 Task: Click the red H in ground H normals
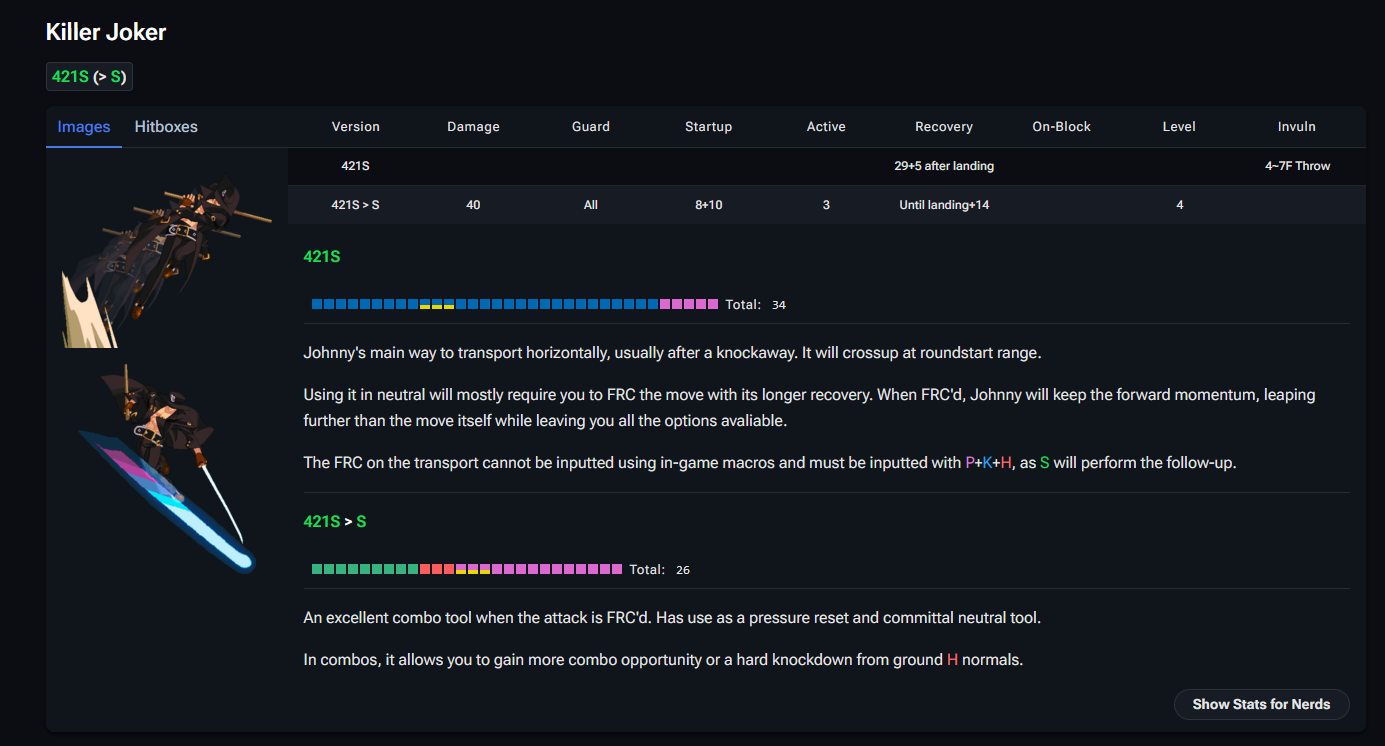[952, 660]
